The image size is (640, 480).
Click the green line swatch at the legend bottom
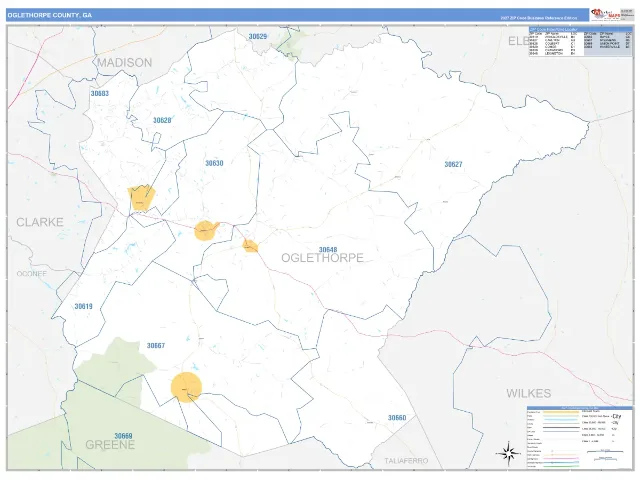coord(561,466)
